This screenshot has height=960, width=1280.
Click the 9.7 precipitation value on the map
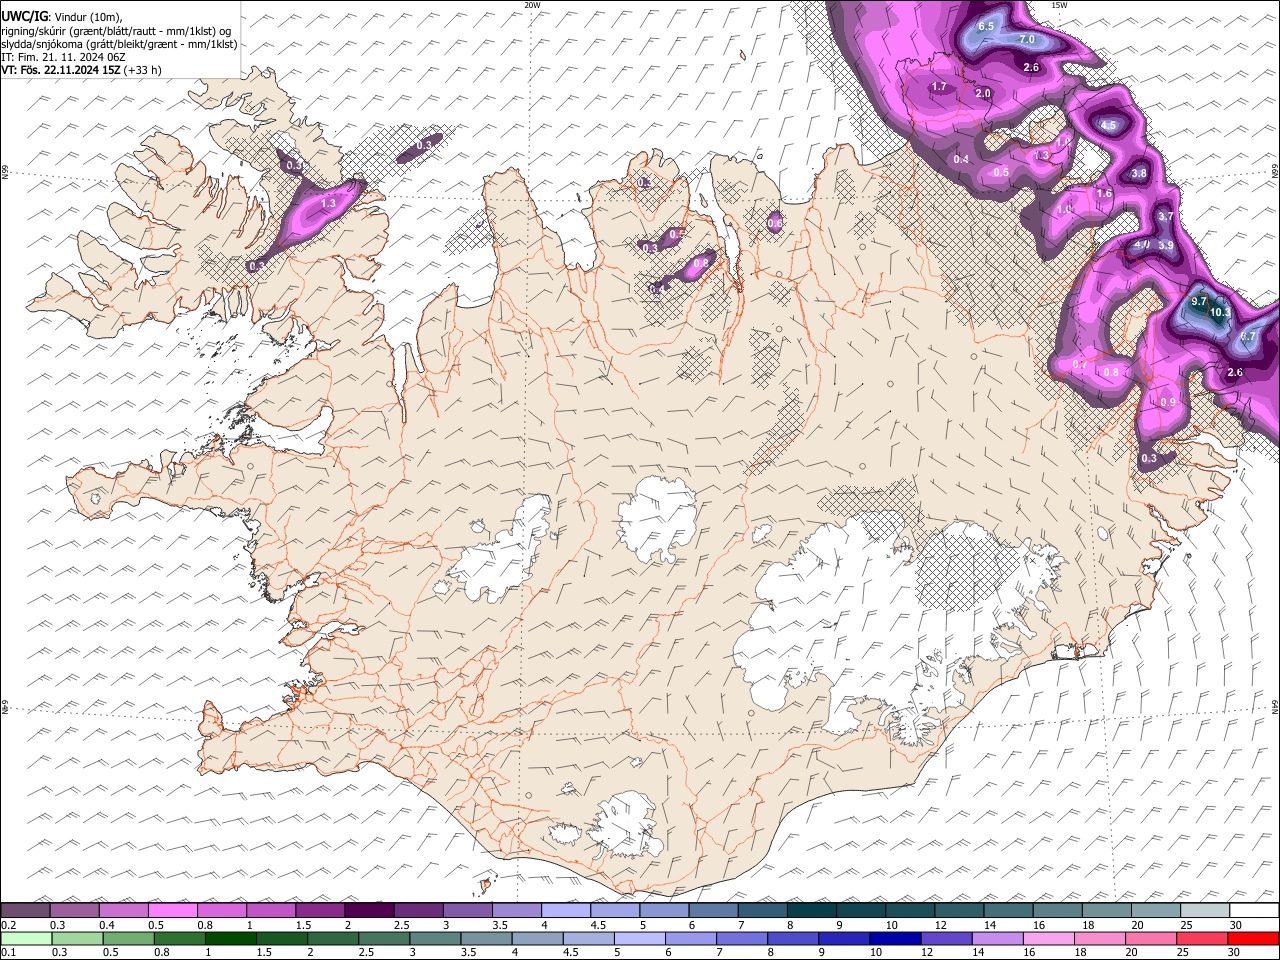pos(1200,300)
